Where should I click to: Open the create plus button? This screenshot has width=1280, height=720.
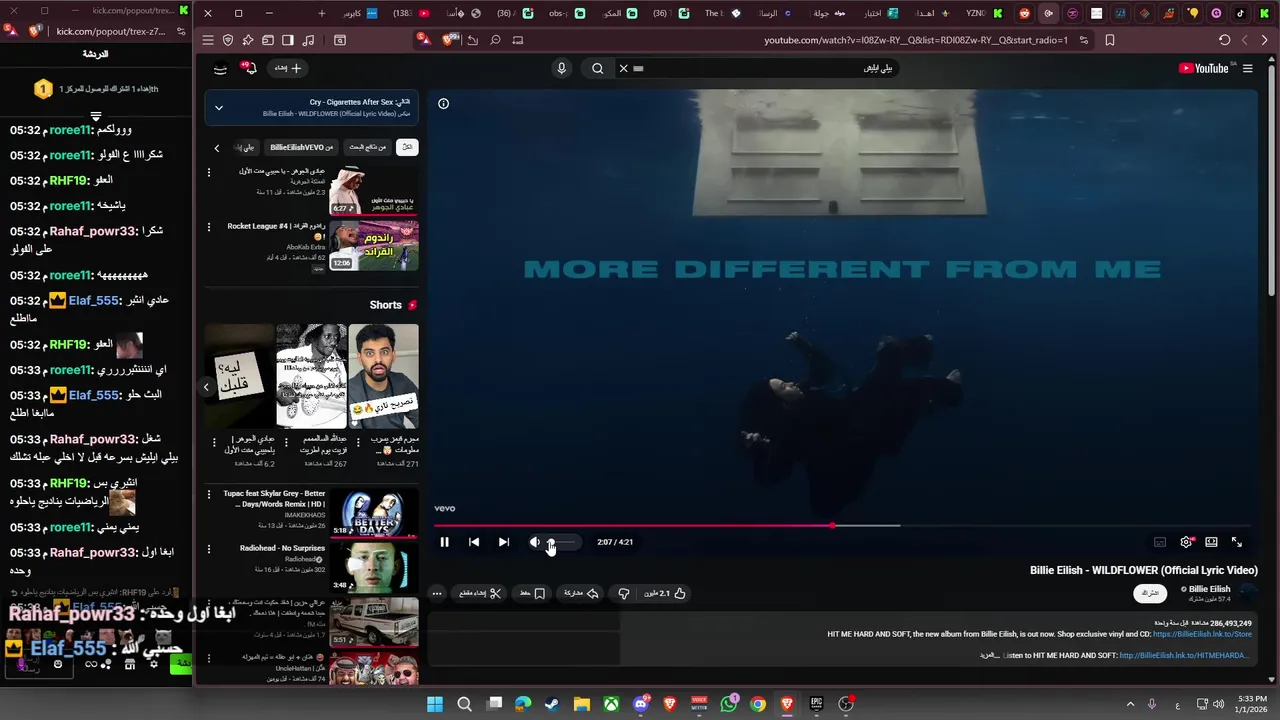288,68
